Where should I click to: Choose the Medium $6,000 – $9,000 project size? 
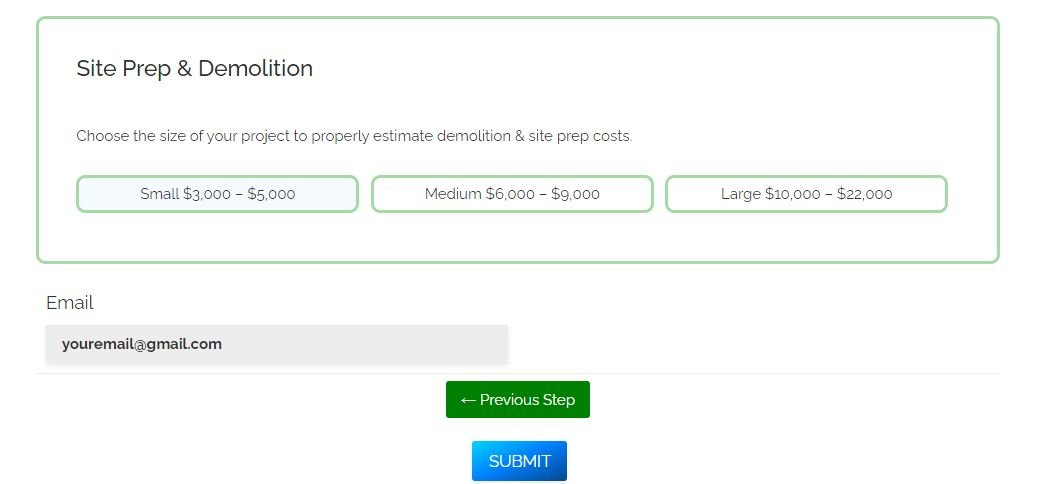512,194
